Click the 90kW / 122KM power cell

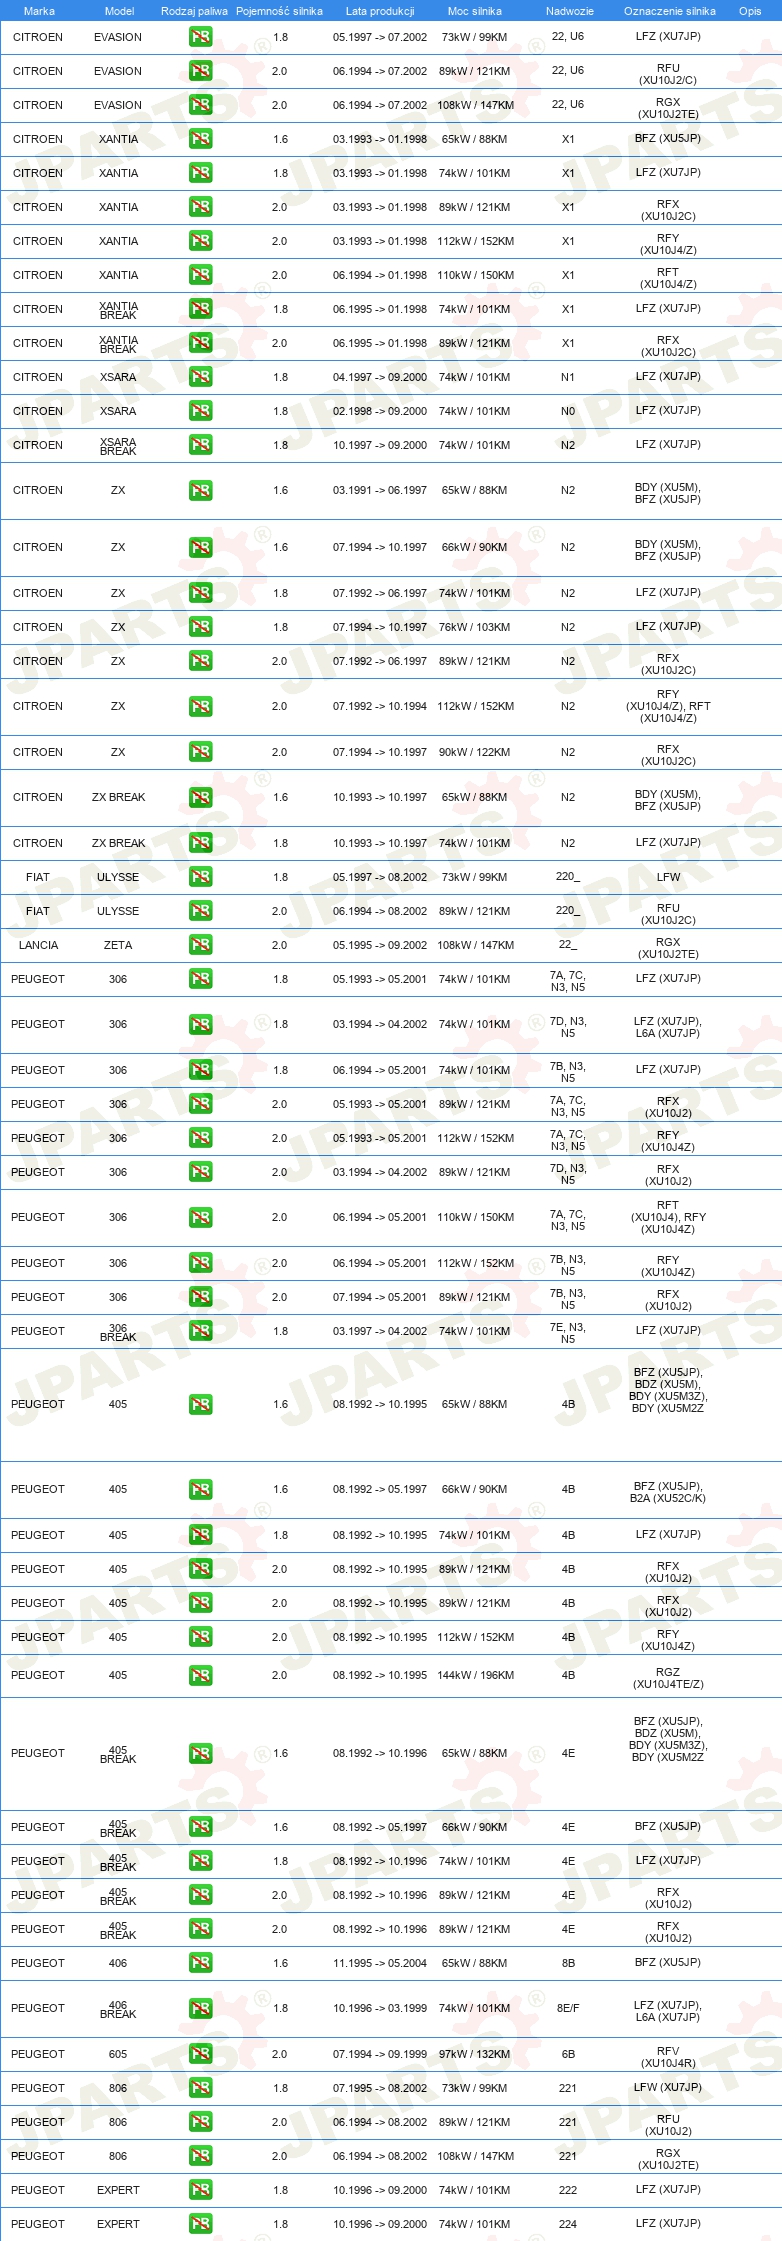click(x=474, y=752)
